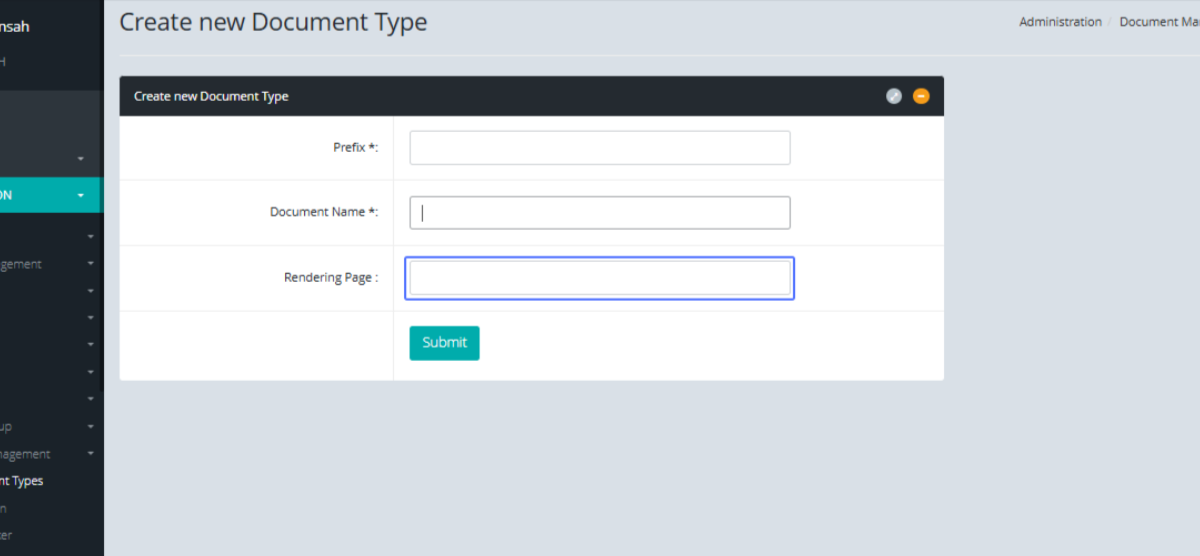Viewport: 1200px width, 556px height.
Task: Click into the Document Name text box
Action: 599,213
